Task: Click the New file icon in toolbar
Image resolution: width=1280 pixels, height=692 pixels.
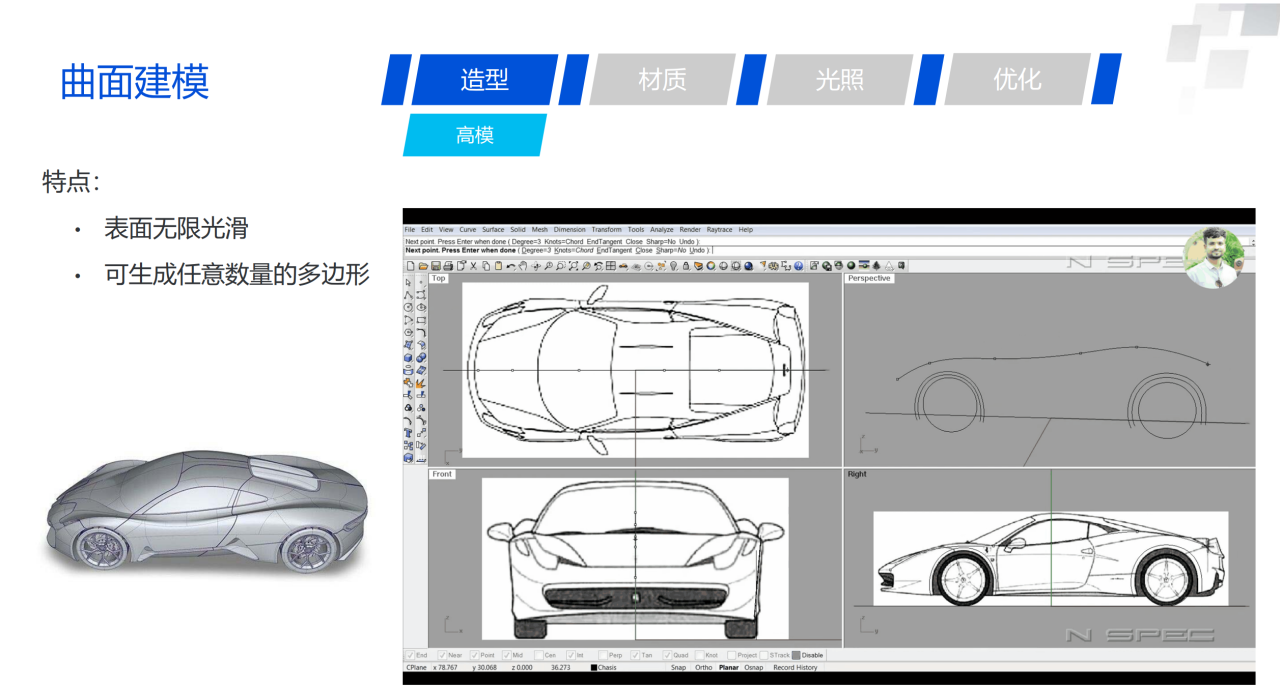Action: 410,266
